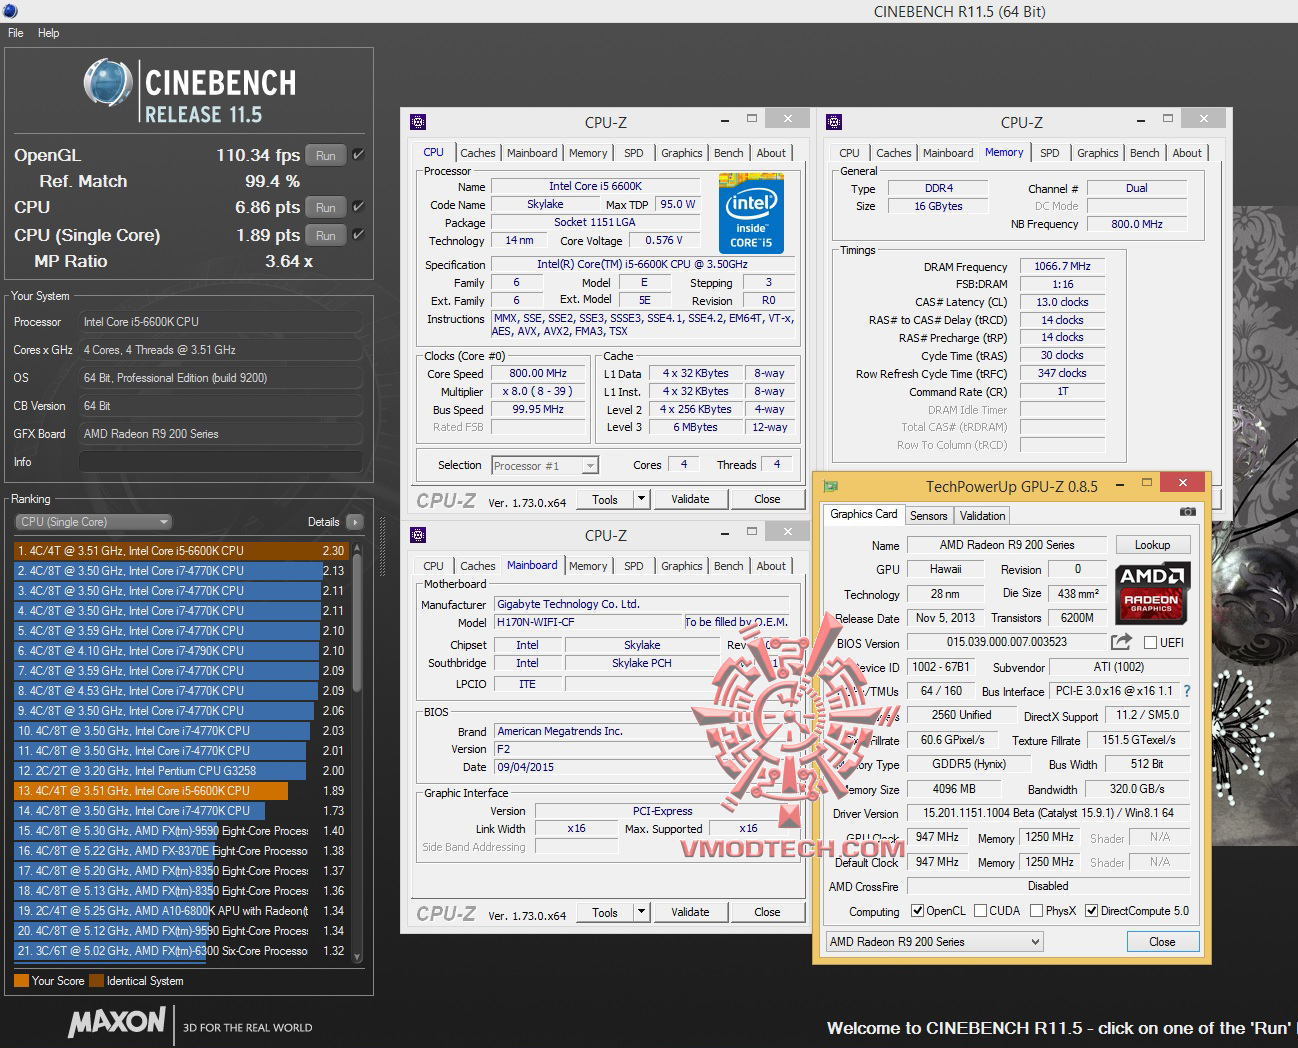Click the camera screenshot icon in GPU-Z

click(1187, 511)
